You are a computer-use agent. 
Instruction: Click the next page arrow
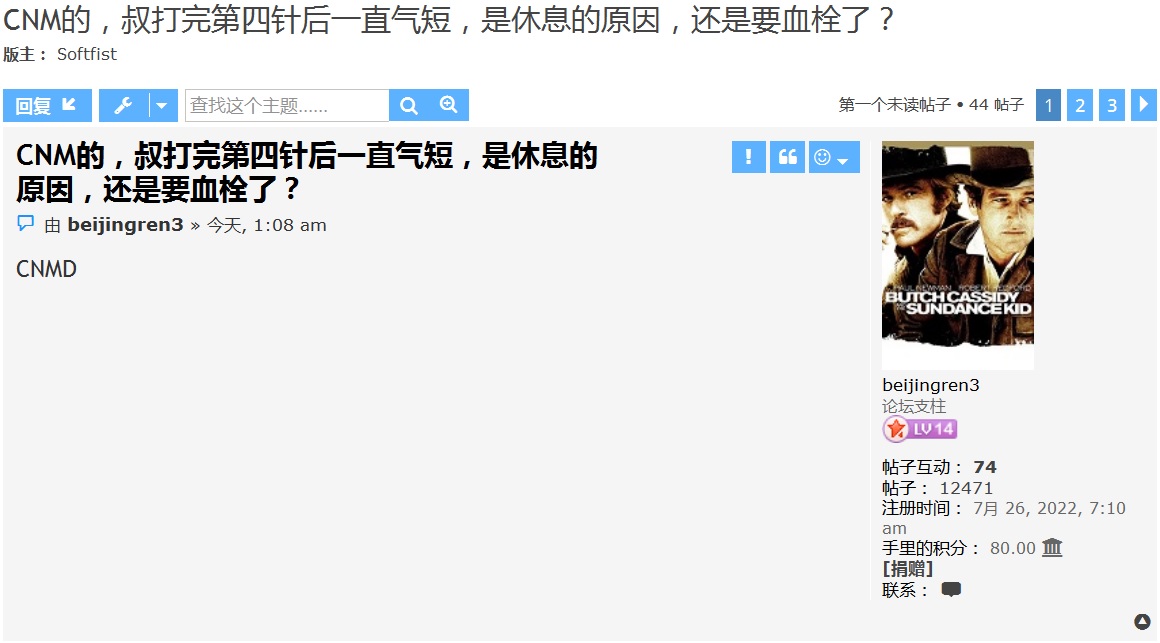coord(1144,105)
